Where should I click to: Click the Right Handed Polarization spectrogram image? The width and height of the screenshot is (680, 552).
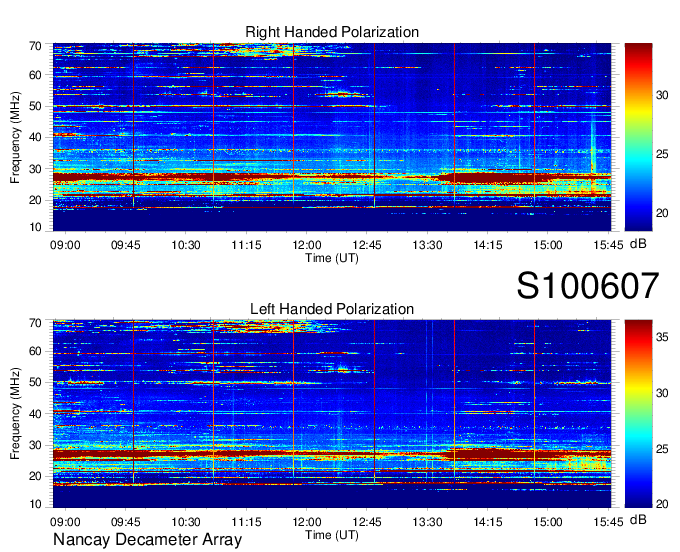pos(332,137)
